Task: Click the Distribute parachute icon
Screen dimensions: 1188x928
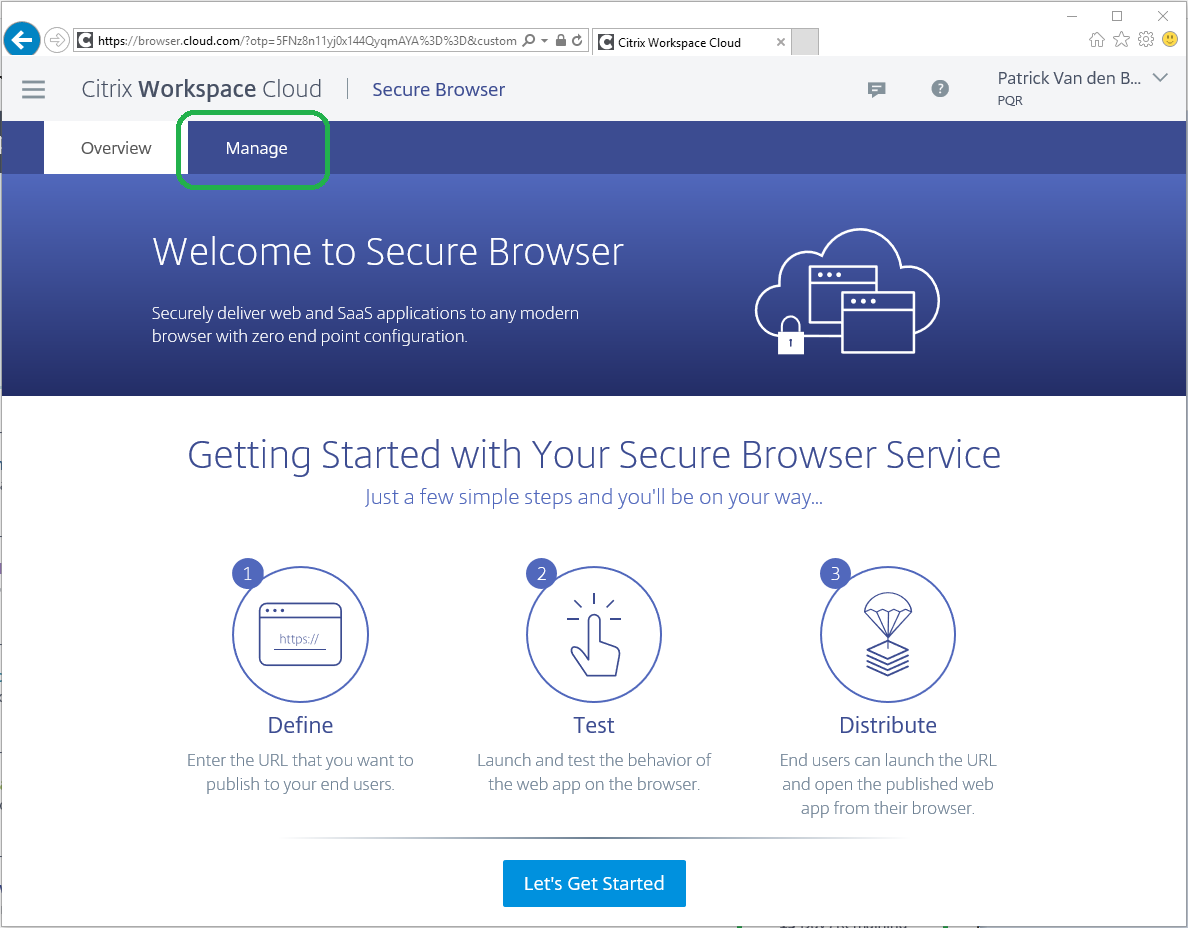Action: coord(887,634)
